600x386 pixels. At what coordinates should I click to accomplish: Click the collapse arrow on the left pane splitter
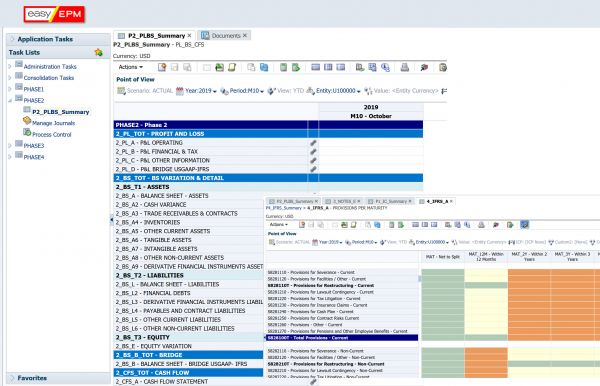tap(111, 220)
